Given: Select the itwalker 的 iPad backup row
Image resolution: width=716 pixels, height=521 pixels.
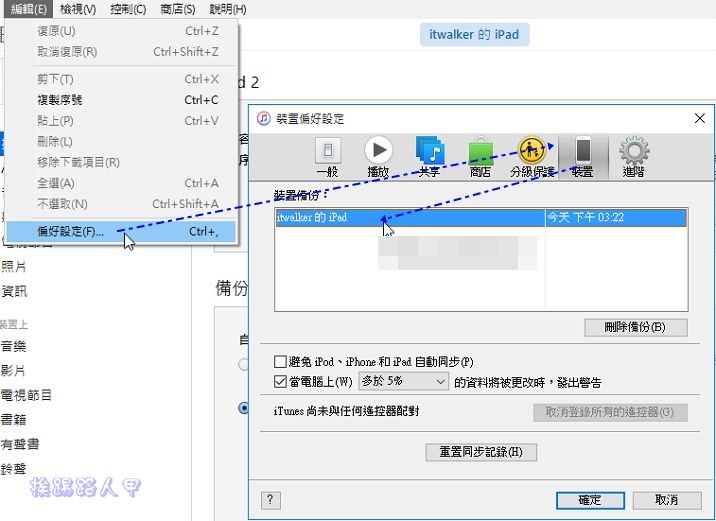Looking at the screenshot, I should [481, 217].
